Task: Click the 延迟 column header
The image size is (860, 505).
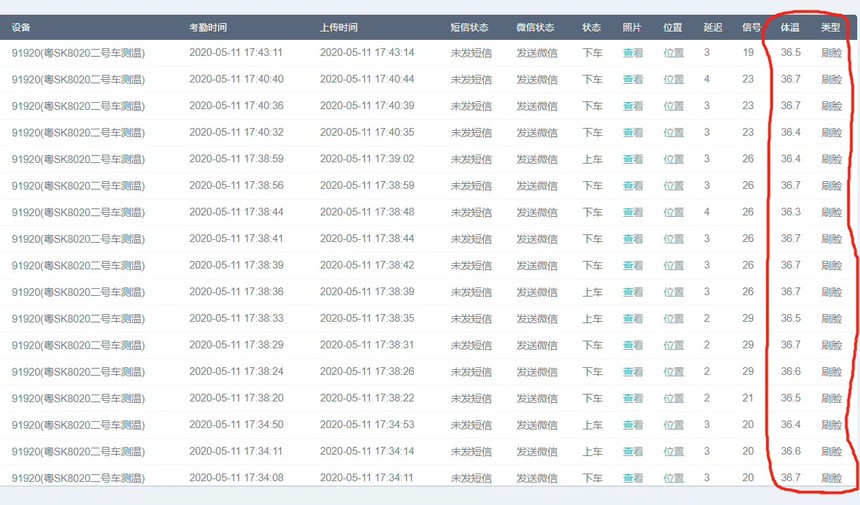Action: pos(713,27)
